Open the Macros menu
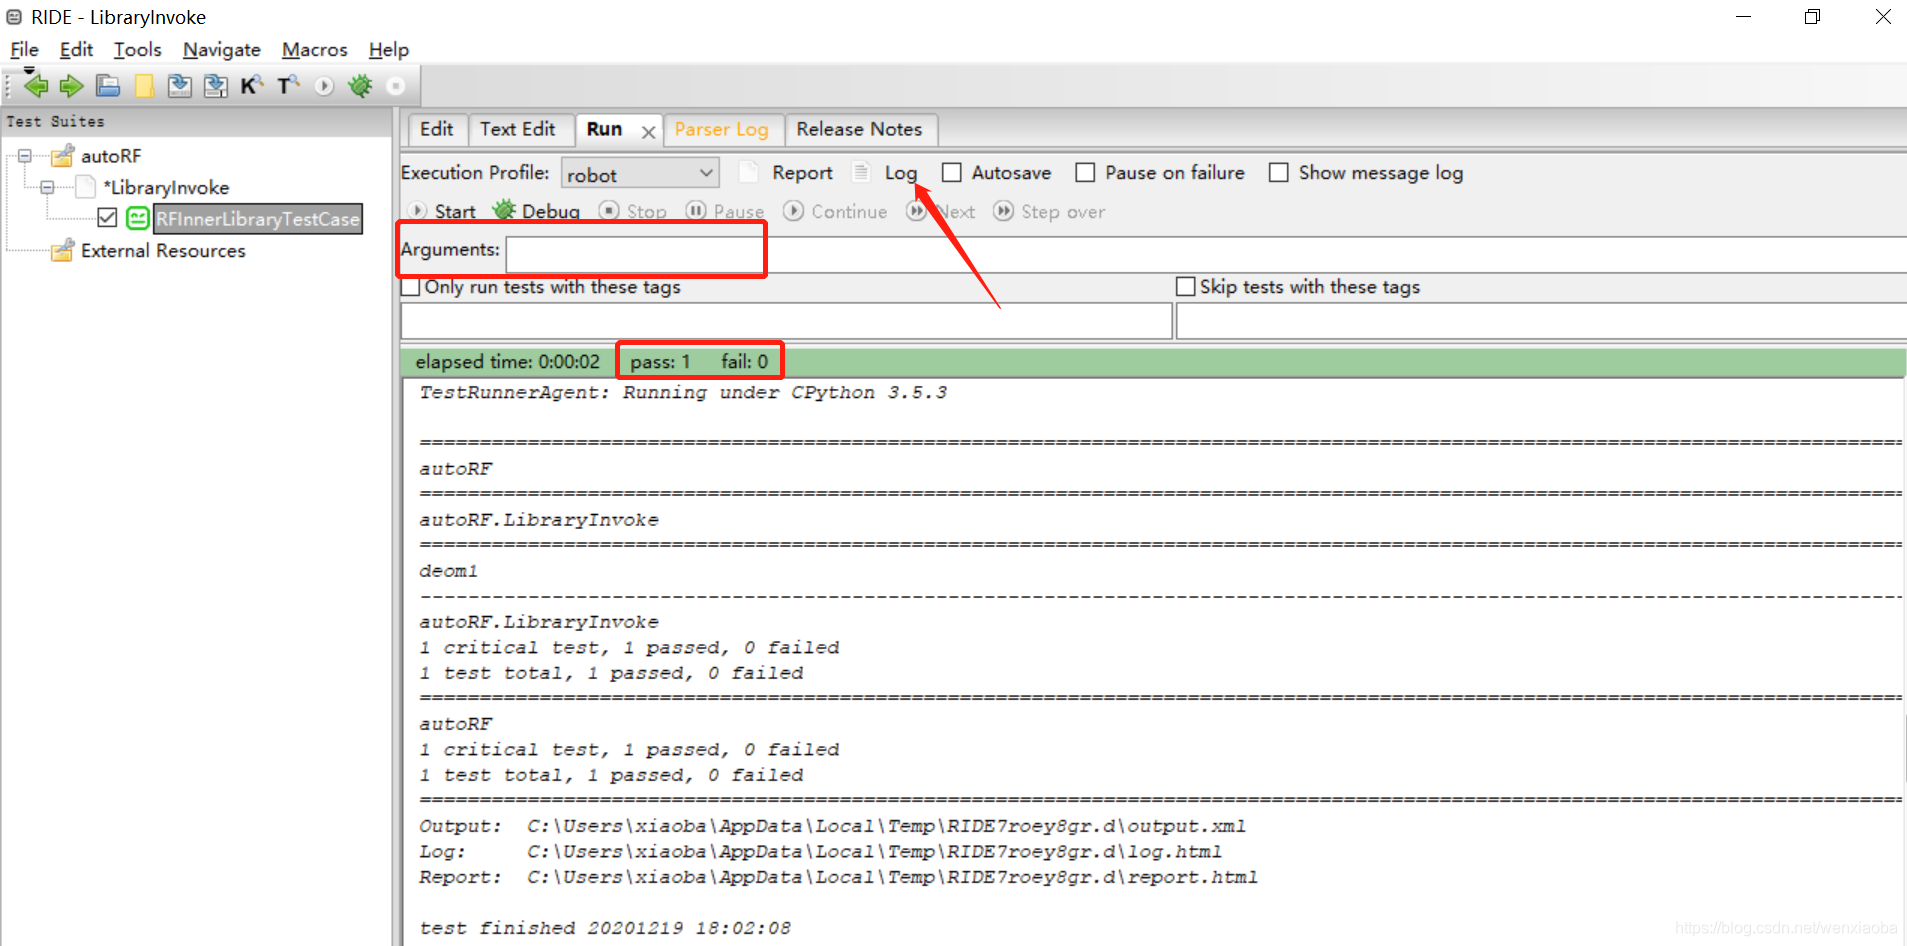The height and width of the screenshot is (946, 1907). click(x=314, y=49)
